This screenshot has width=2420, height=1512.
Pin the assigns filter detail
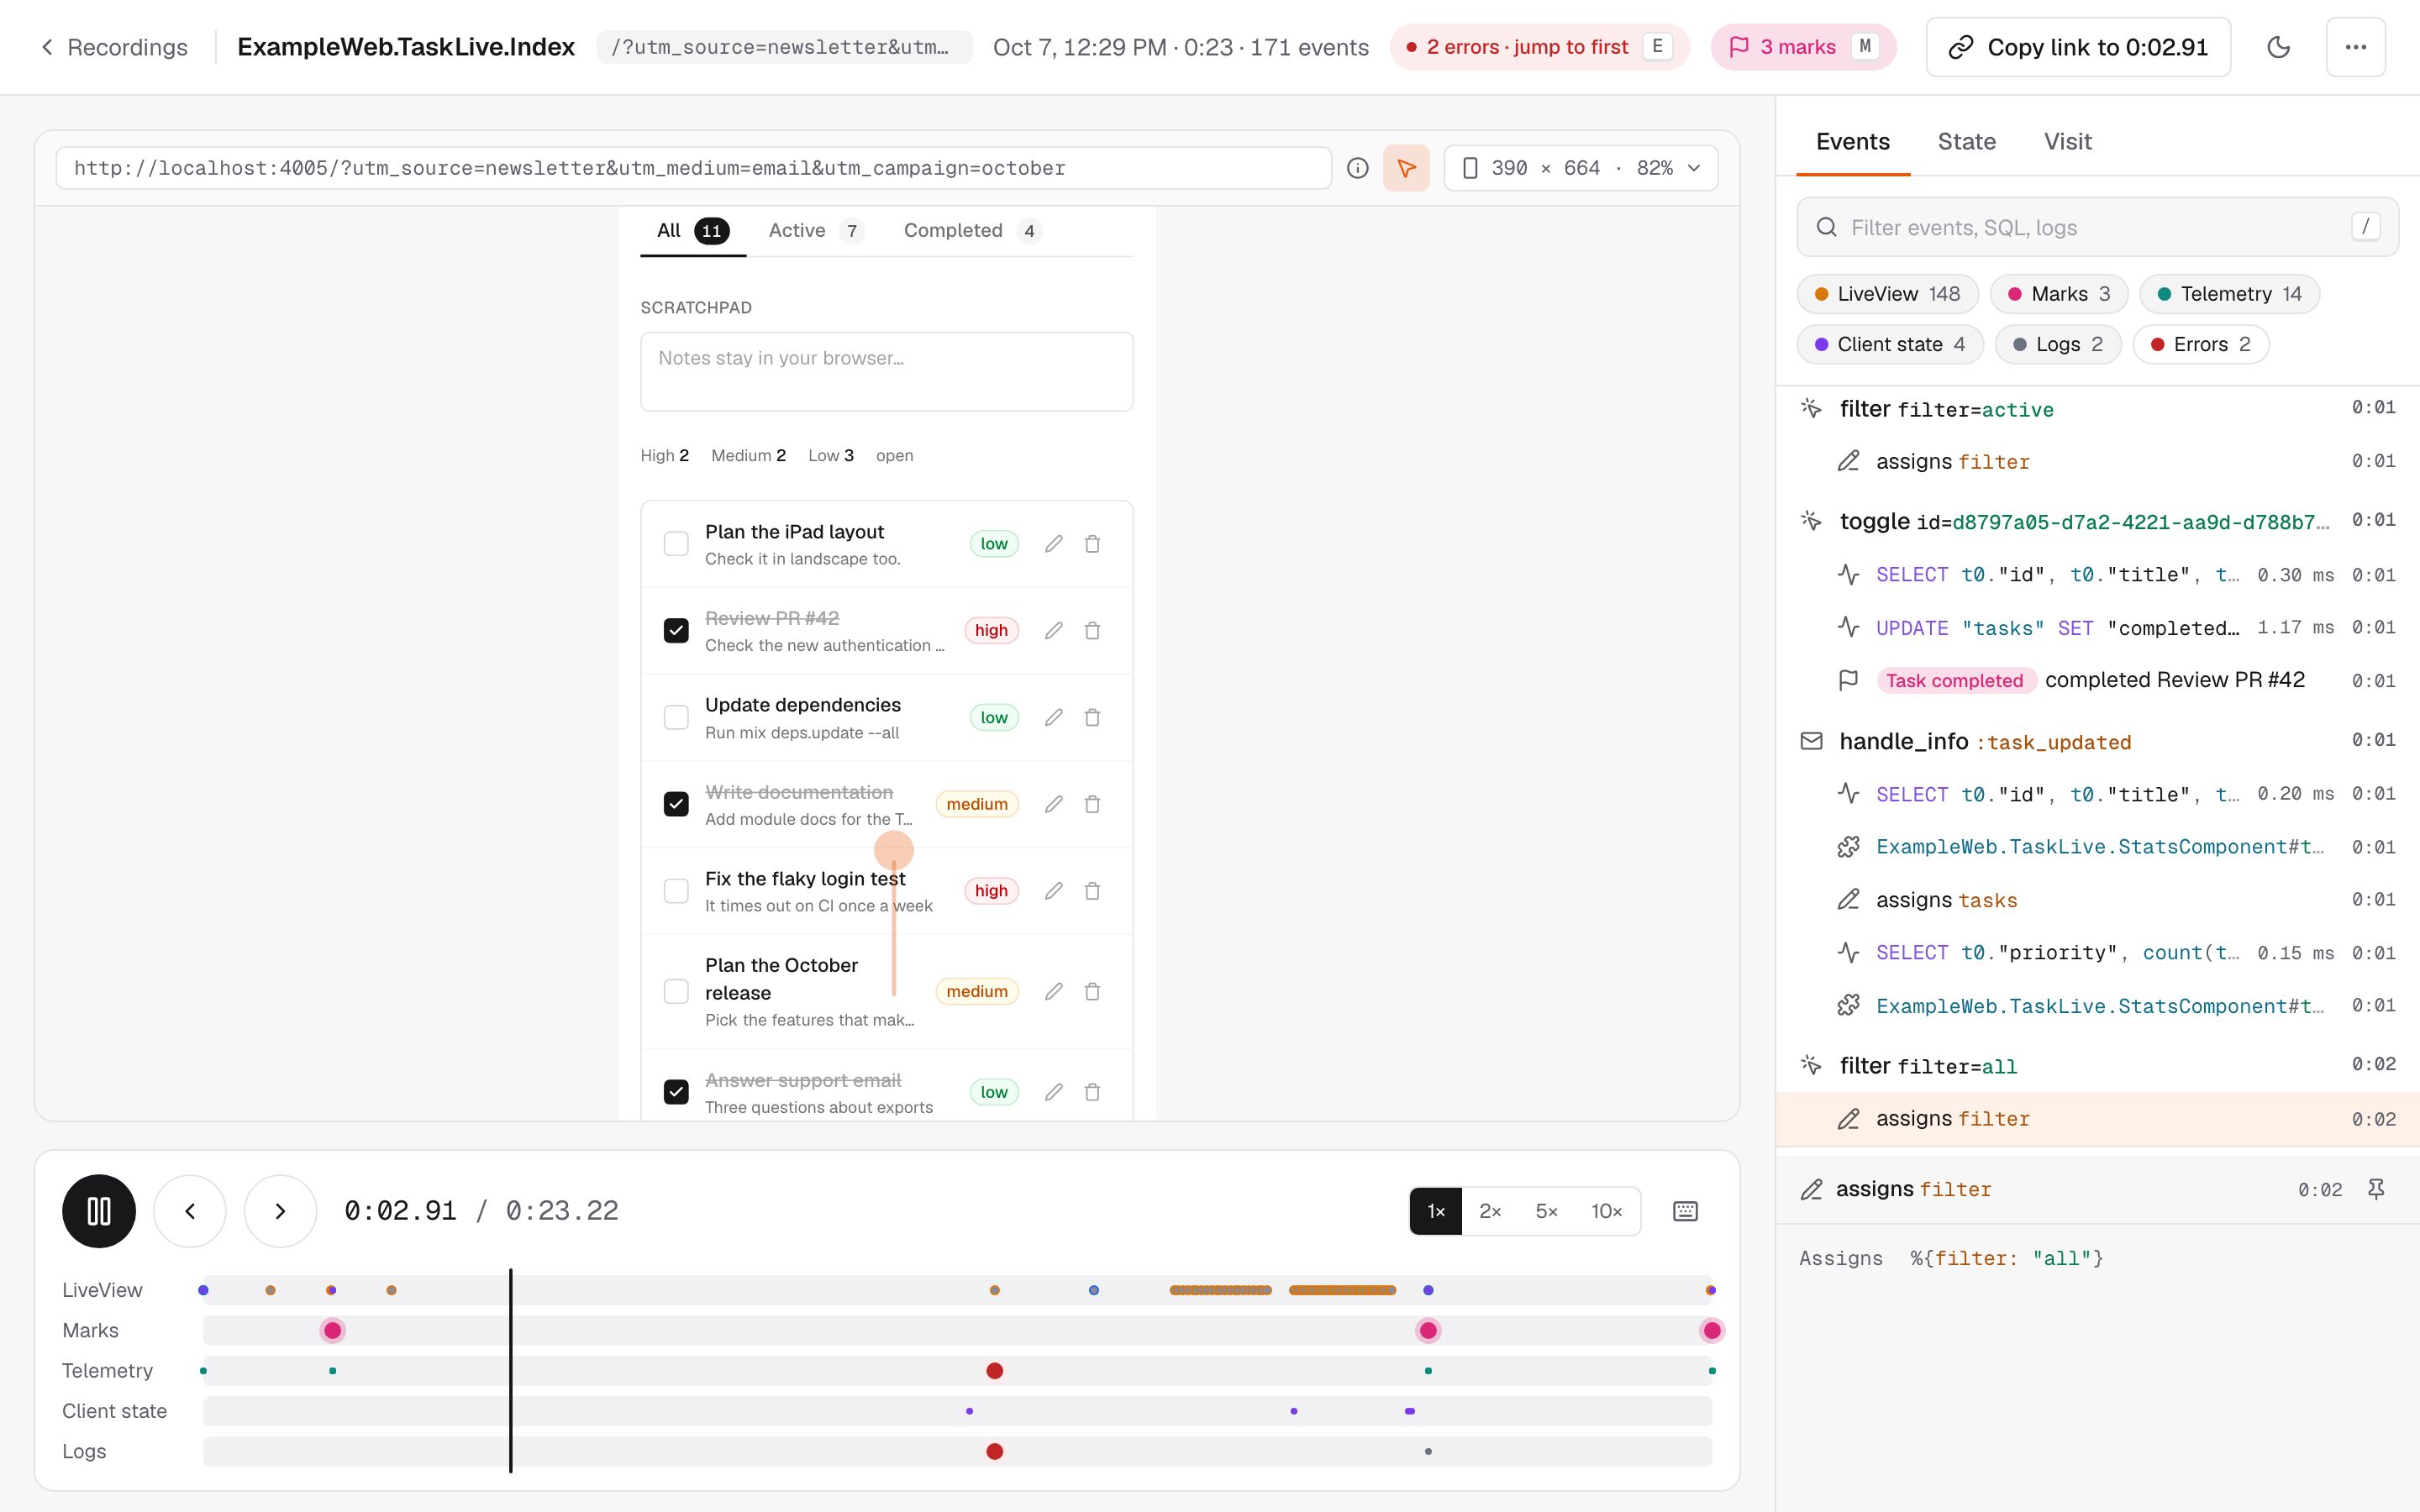(x=2376, y=1189)
